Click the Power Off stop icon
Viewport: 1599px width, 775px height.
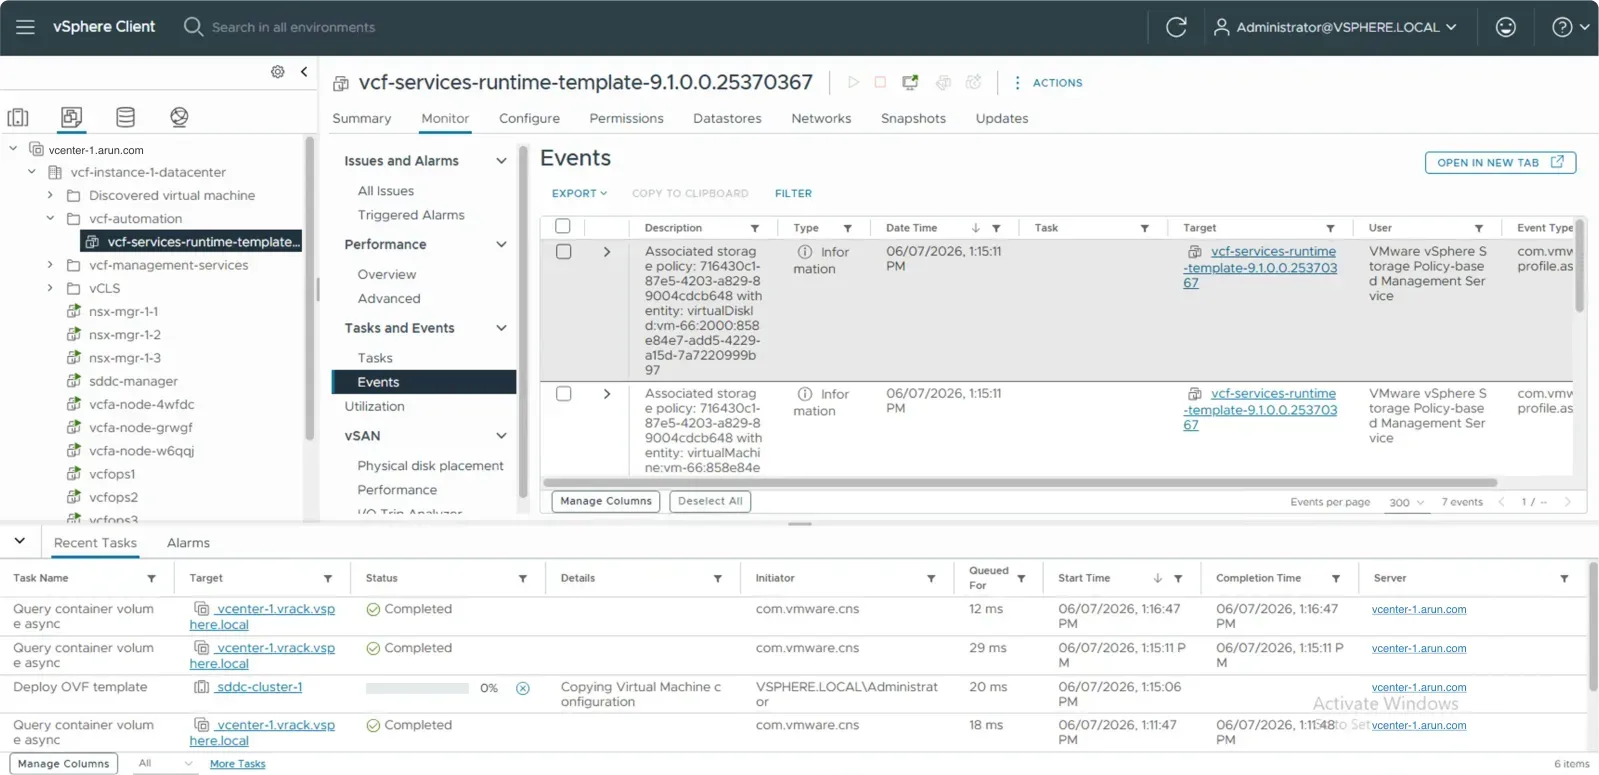point(880,82)
